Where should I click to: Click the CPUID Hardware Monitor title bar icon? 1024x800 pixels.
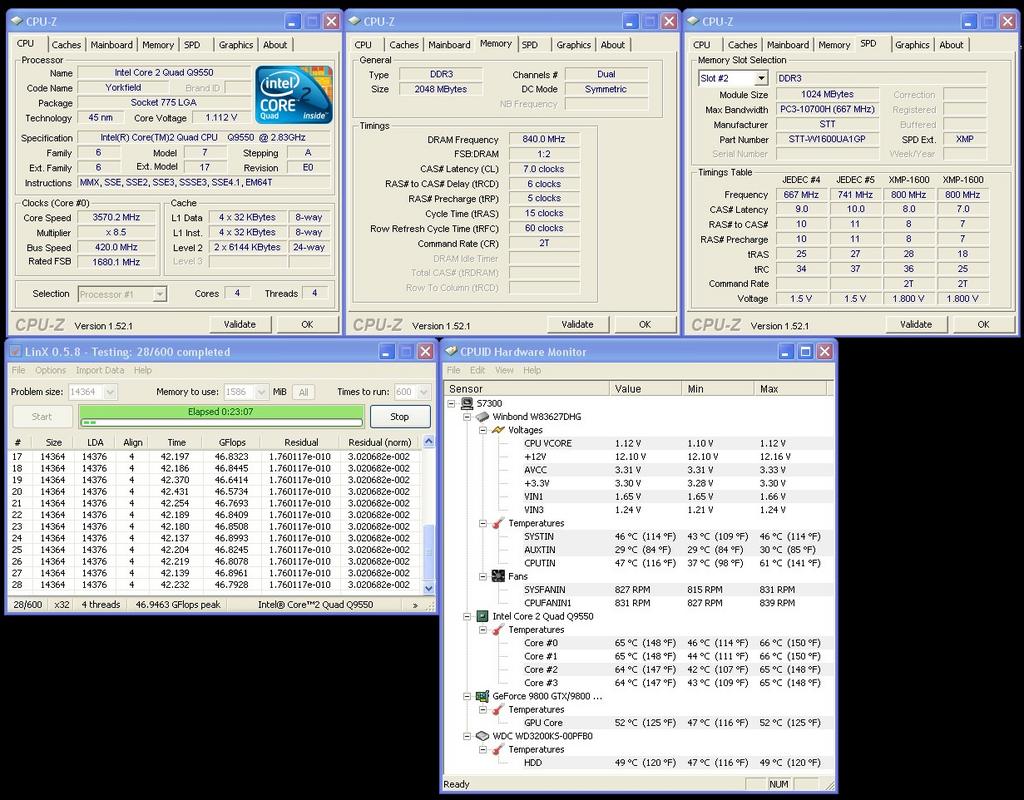(x=451, y=351)
